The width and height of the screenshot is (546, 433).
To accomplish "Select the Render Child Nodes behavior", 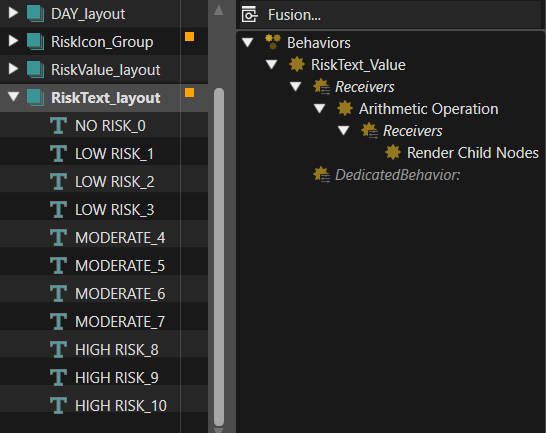I will pos(473,153).
